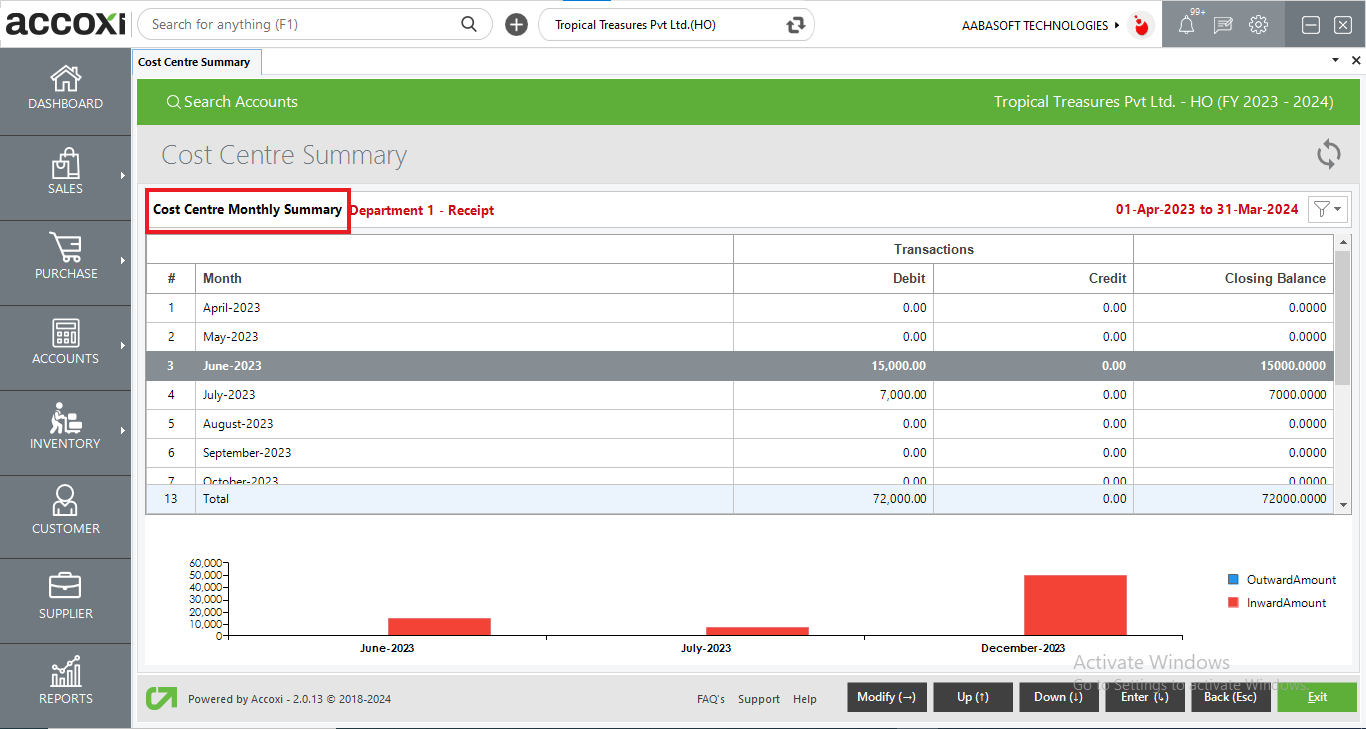This screenshot has width=1366, height=729.
Task: Open the settings gear
Action: coord(1258,24)
